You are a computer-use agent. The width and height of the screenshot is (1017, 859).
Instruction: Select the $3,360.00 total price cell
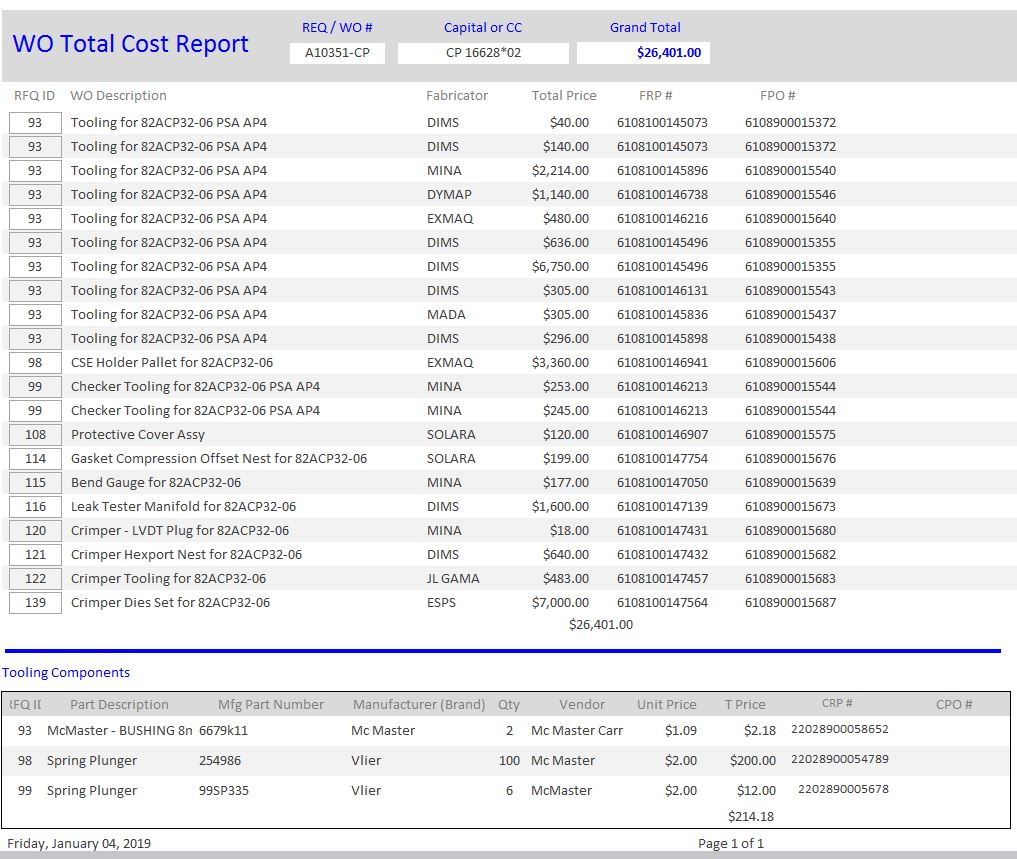[x=560, y=363]
